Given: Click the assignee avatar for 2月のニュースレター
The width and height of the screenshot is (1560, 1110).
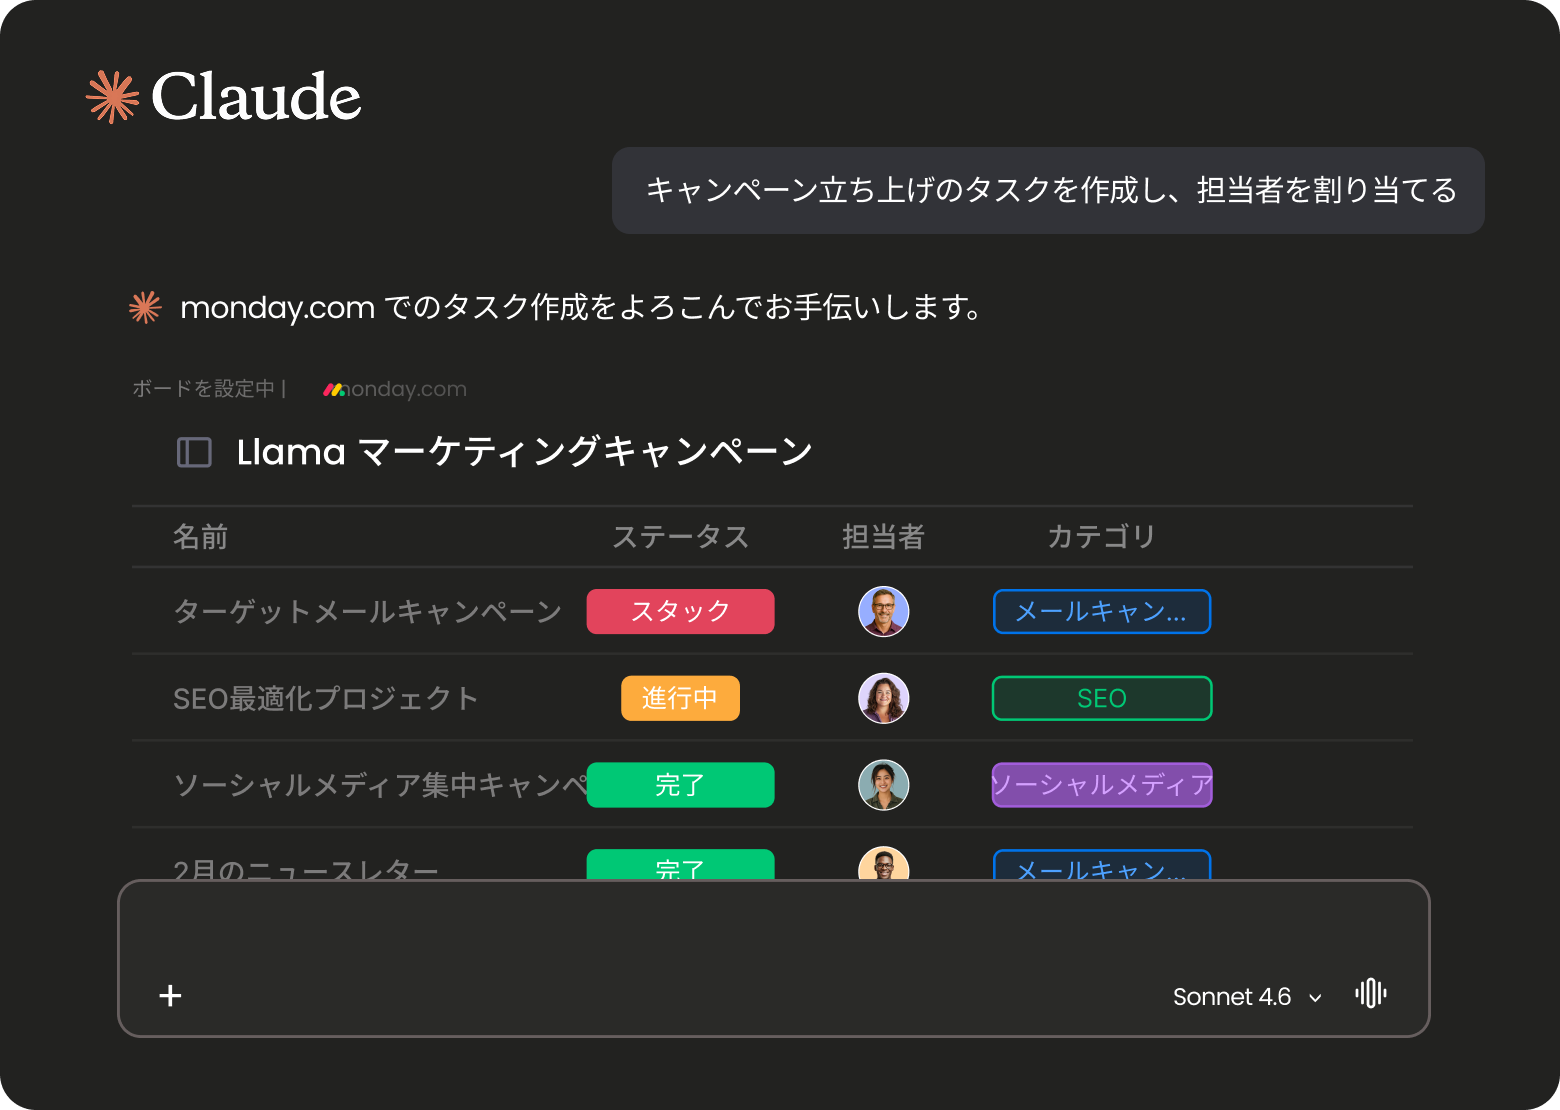Looking at the screenshot, I should coord(884,864).
